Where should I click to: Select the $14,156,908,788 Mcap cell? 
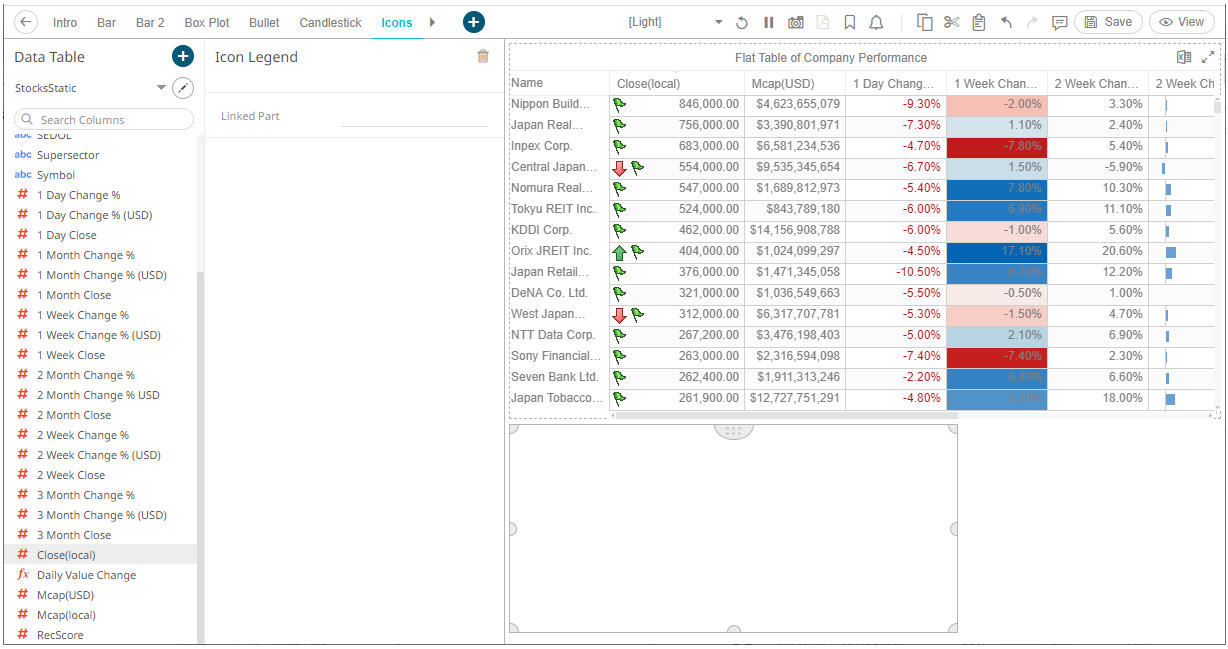click(x=795, y=230)
